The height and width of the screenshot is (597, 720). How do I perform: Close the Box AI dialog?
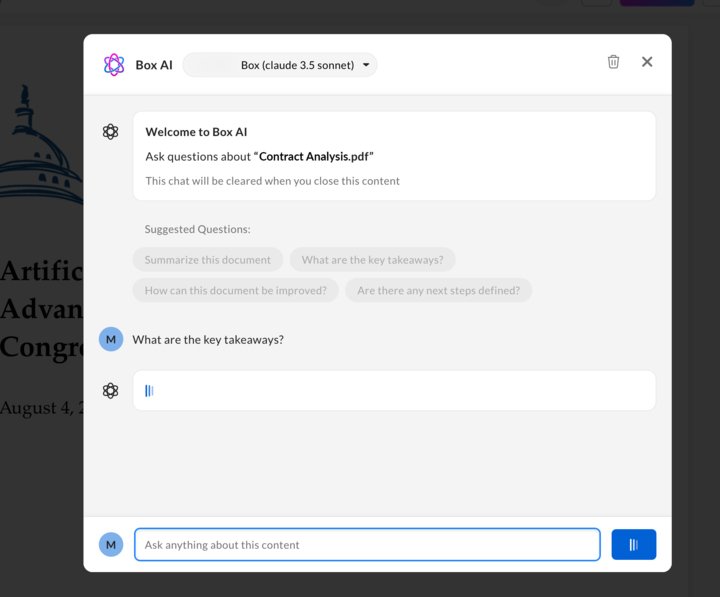[647, 62]
